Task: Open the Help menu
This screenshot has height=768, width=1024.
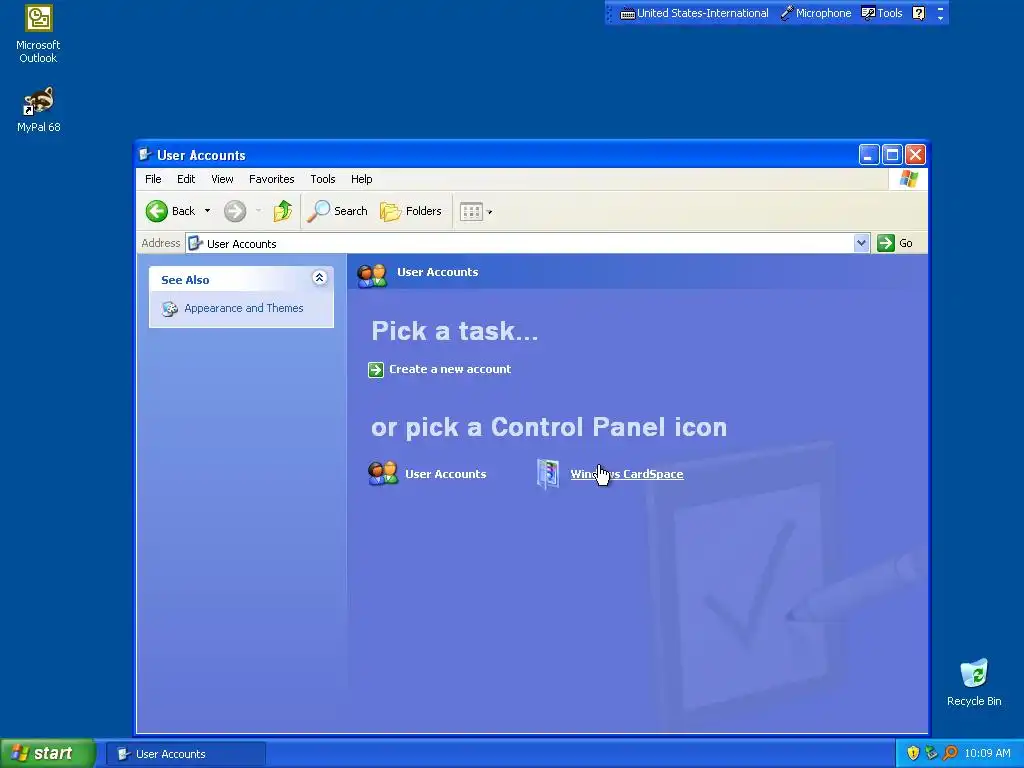Action: point(361,179)
